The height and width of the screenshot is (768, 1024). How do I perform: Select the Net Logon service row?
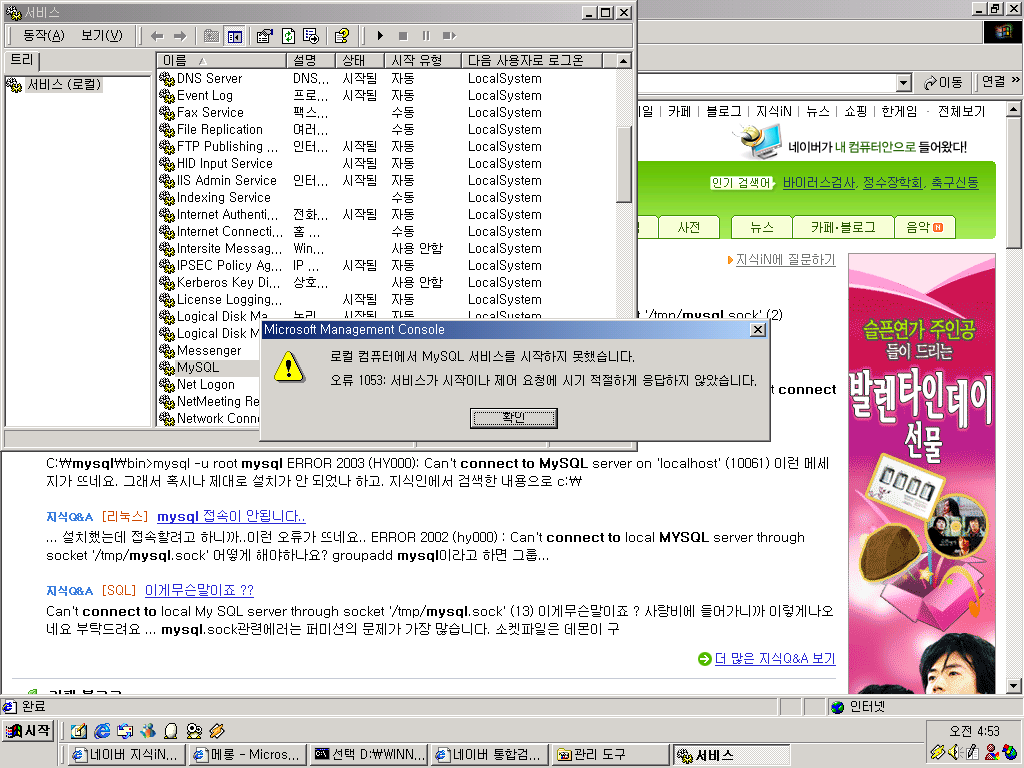[209, 385]
